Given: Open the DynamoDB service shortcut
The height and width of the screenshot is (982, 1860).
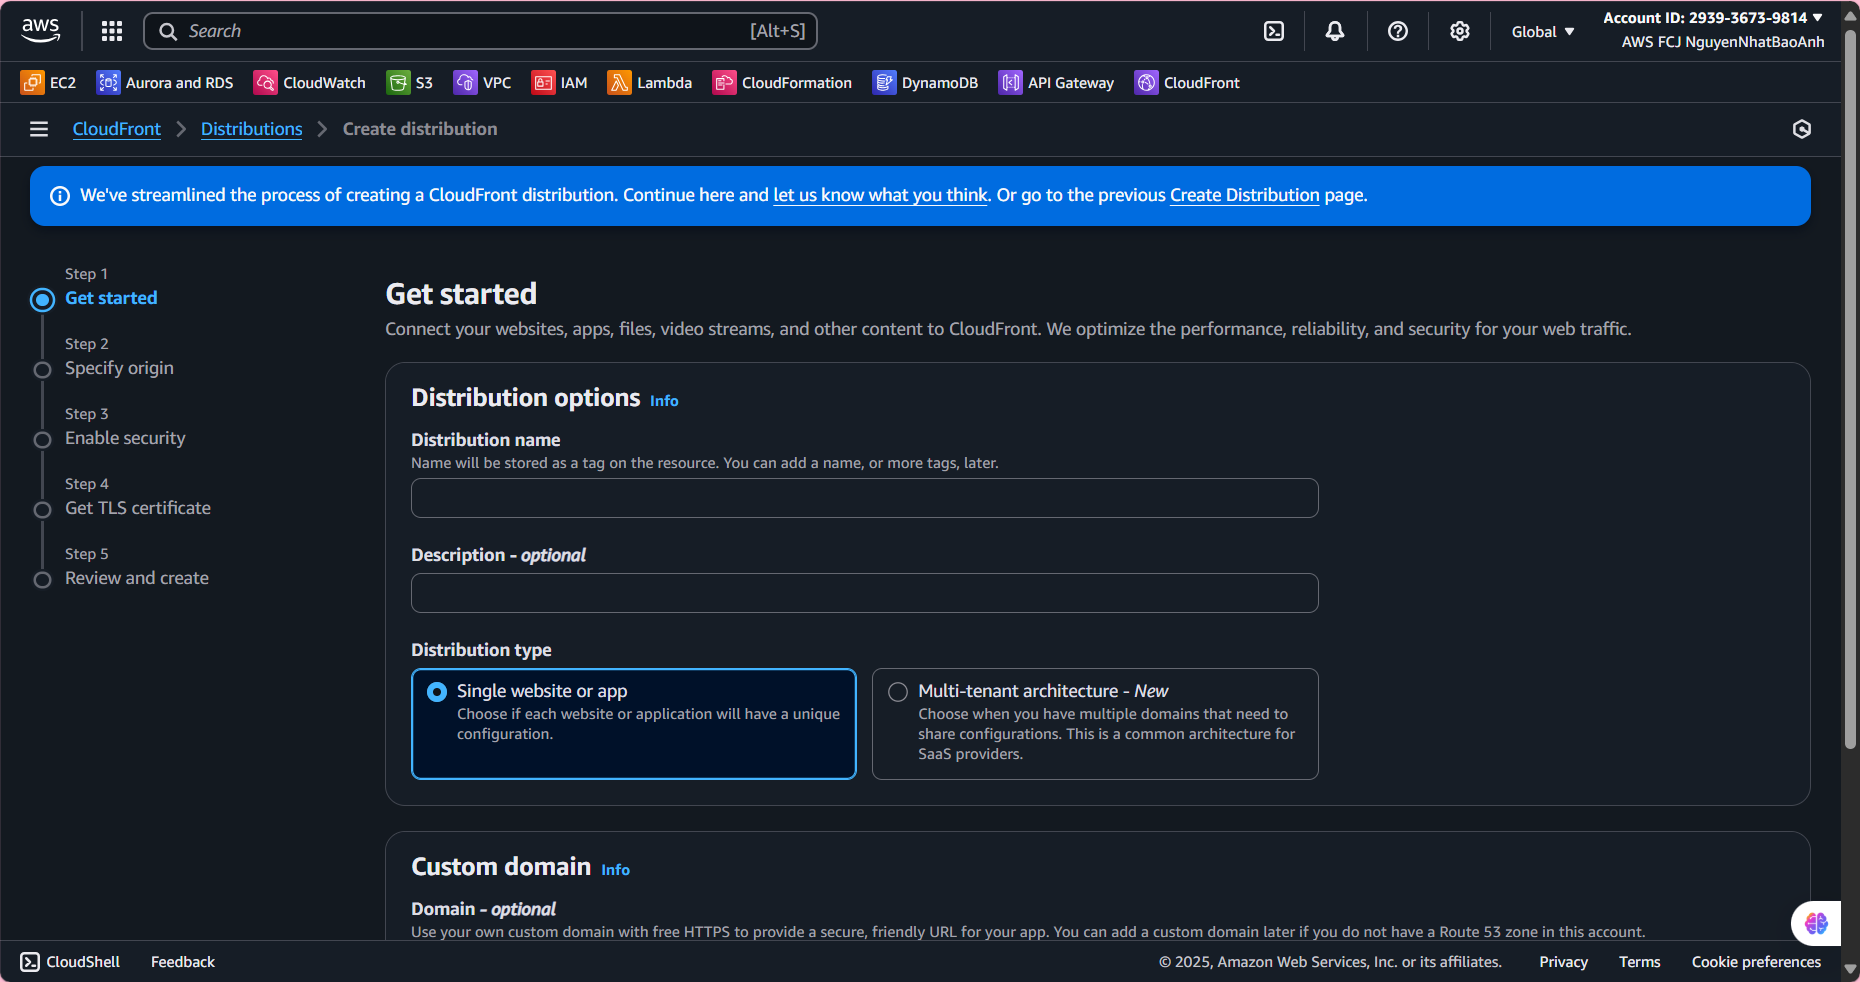Looking at the screenshot, I should pos(925,83).
